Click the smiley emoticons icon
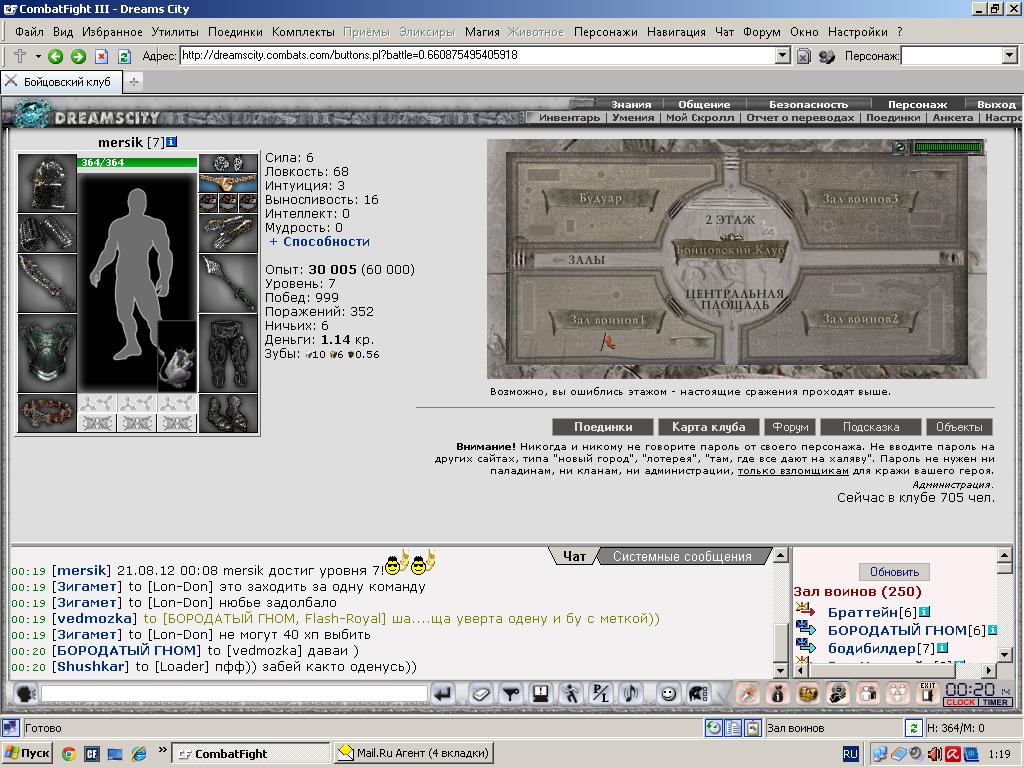Image resolution: width=1024 pixels, height=768 pixels. [667, 694]
